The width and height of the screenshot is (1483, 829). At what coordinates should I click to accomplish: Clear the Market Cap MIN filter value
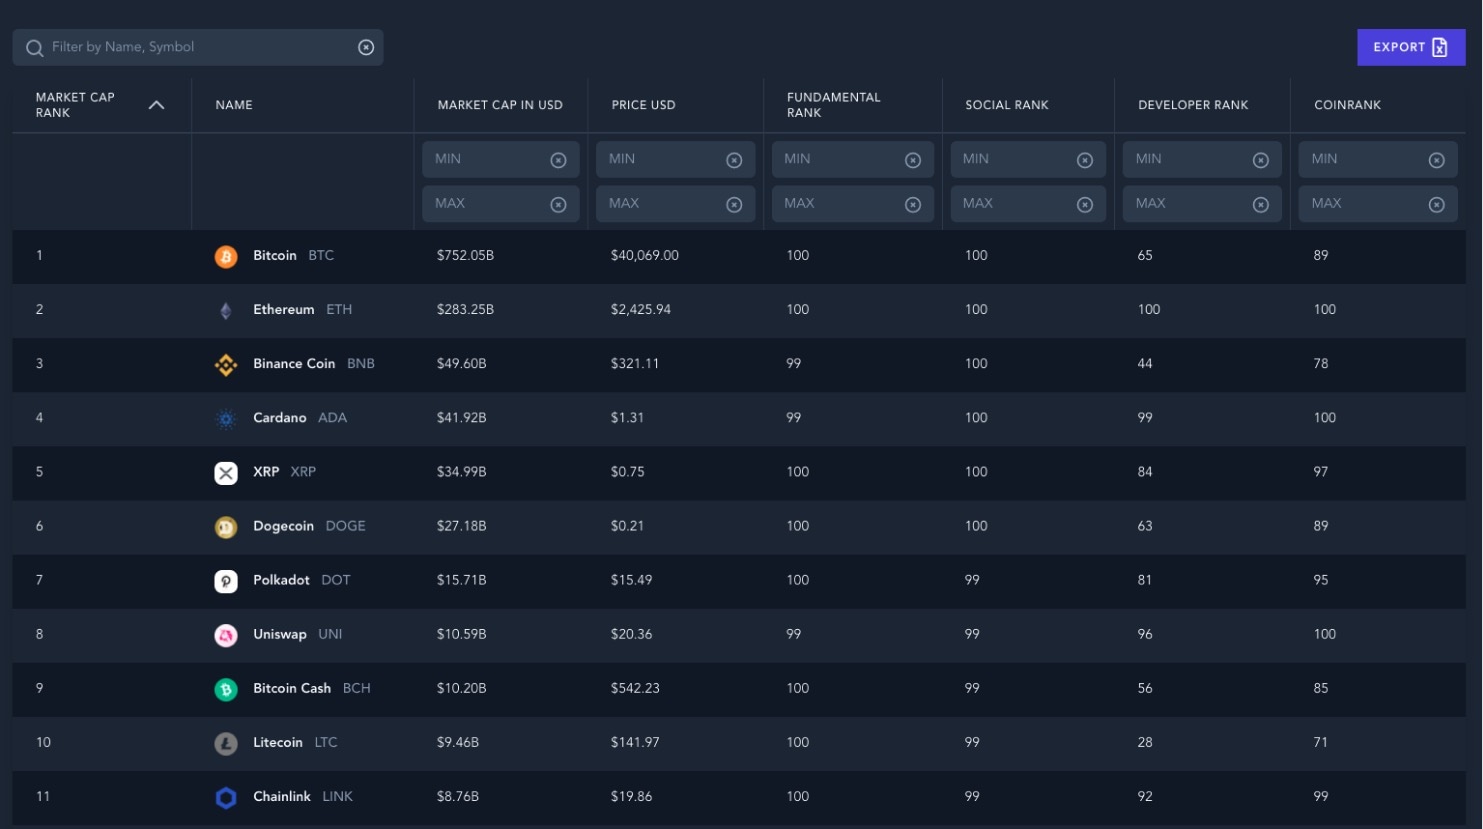558,160
